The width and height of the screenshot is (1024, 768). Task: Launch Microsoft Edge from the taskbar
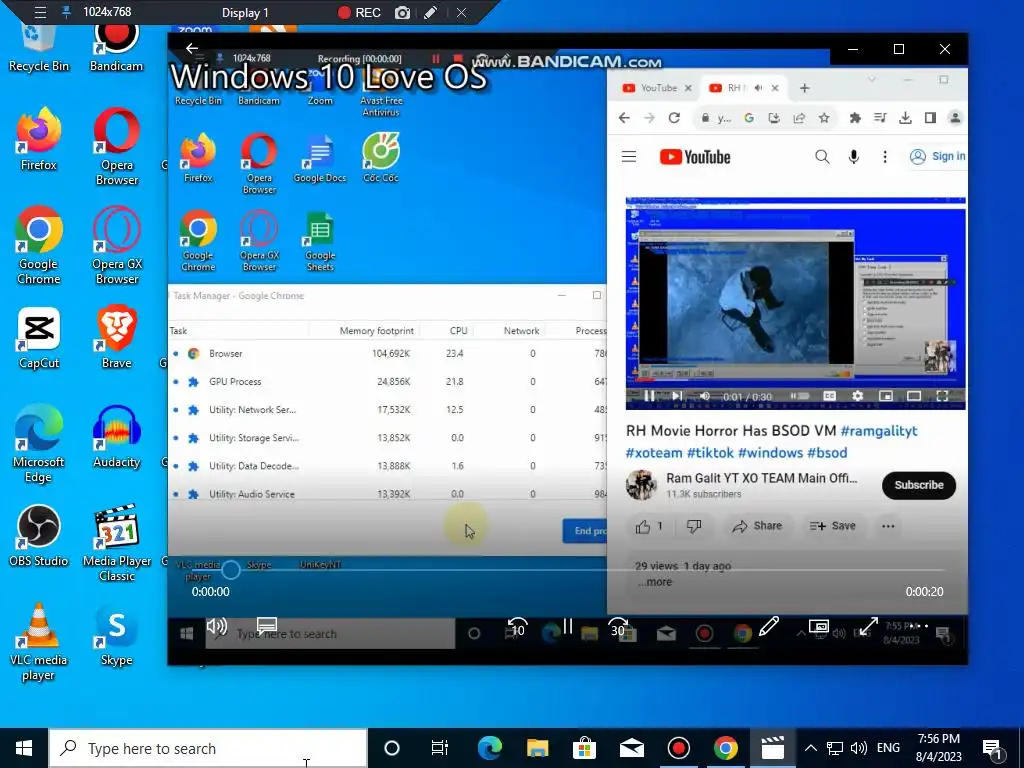(x=490, y=748)
